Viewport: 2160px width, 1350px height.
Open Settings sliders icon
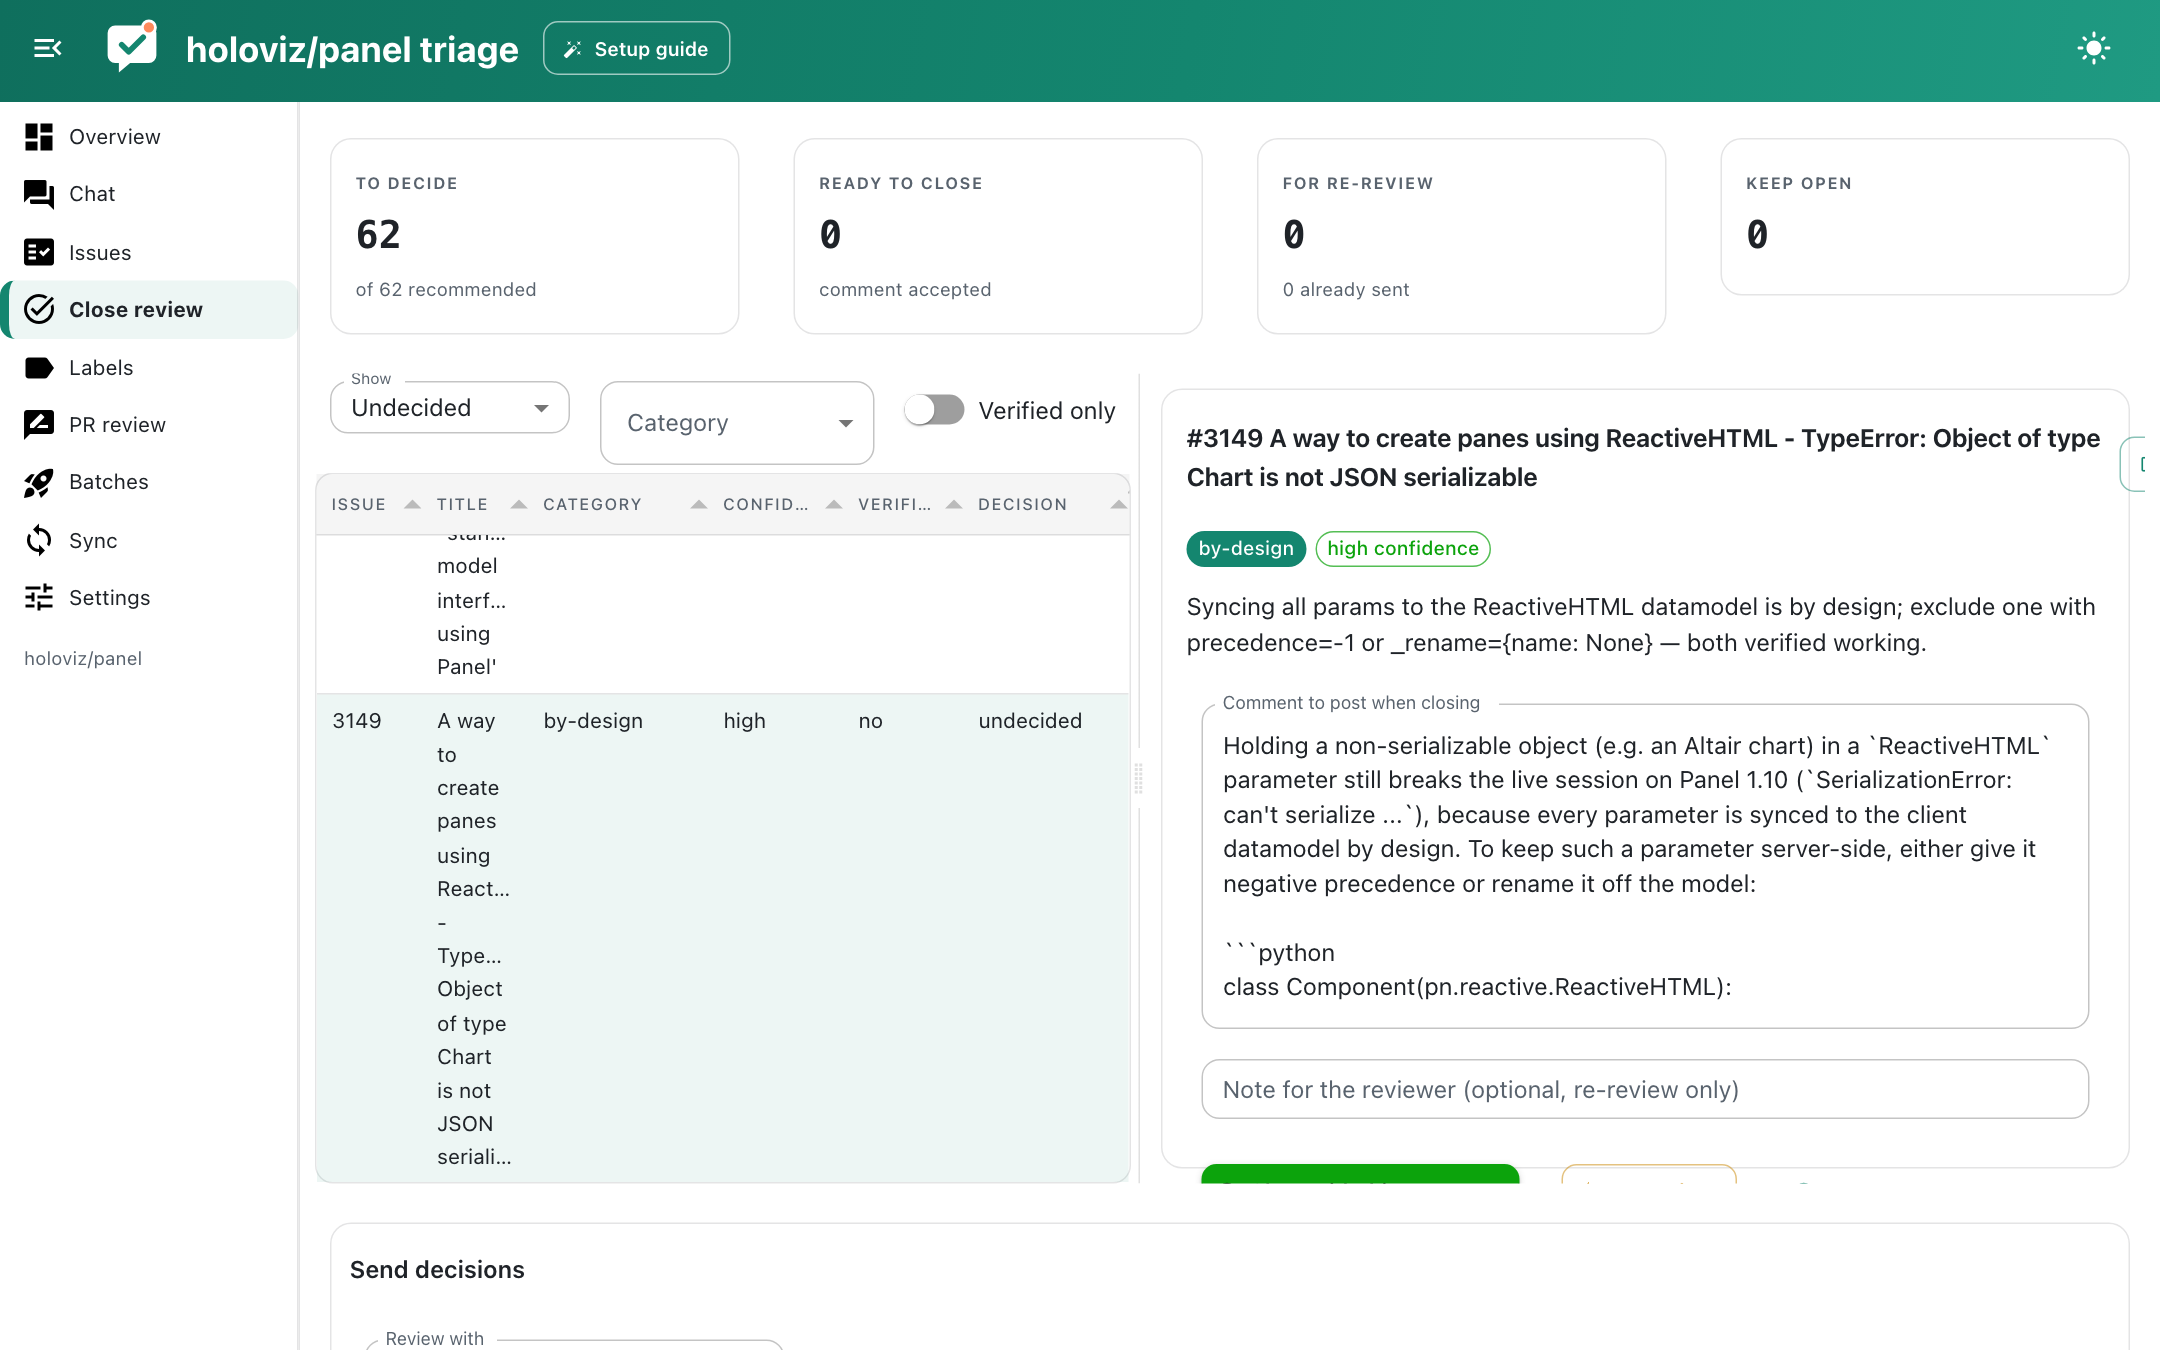pos(39,598)
